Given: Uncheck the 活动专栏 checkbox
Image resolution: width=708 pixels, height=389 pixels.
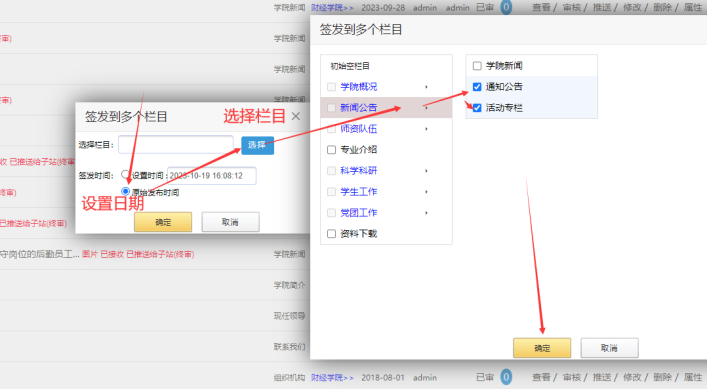Looking at the screenshot, I should coord(477,108).
